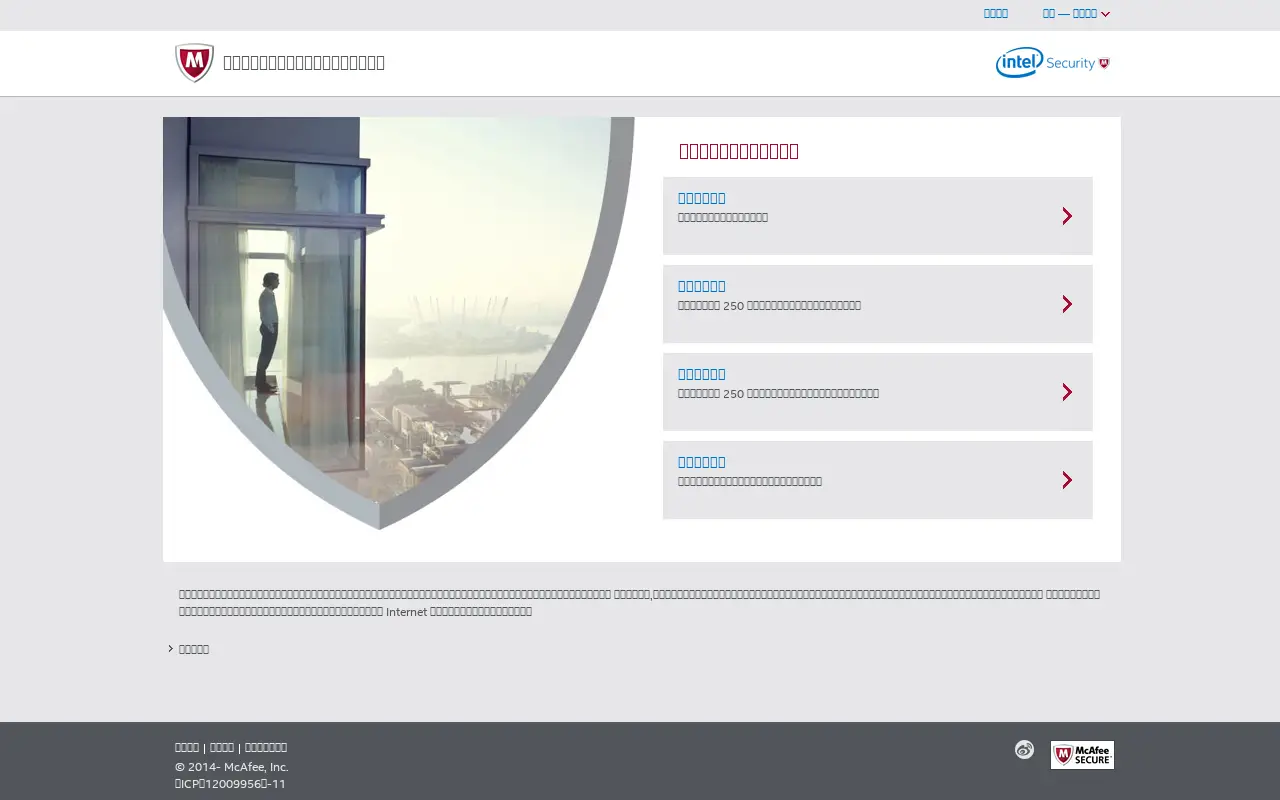Click the McAfee red shield logo

click(x=194, y=63)
